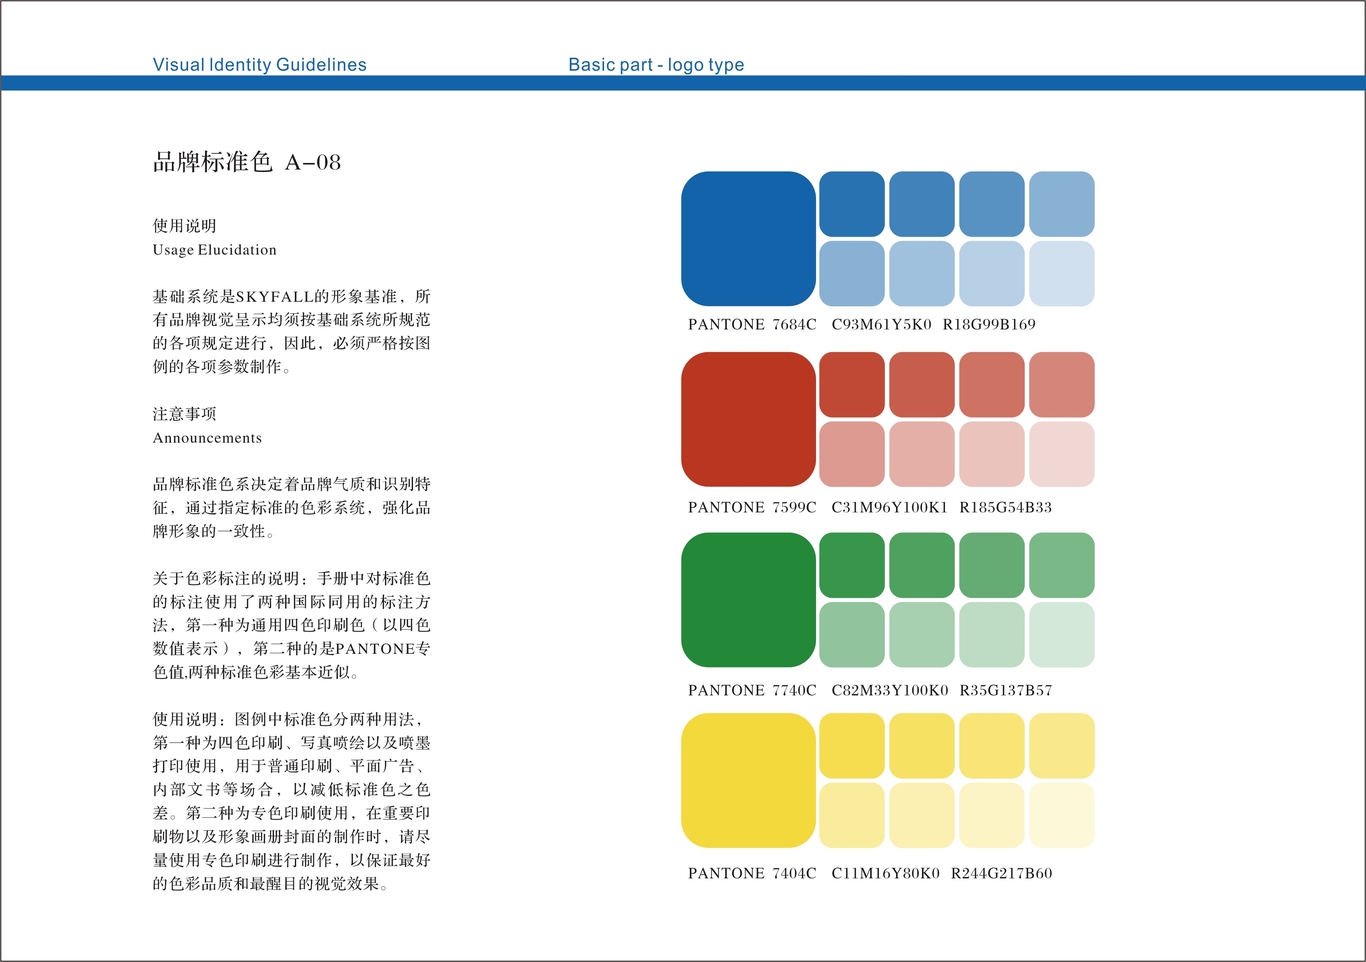Pick the fourth swatch in upper green row

tap(1062, 565)
